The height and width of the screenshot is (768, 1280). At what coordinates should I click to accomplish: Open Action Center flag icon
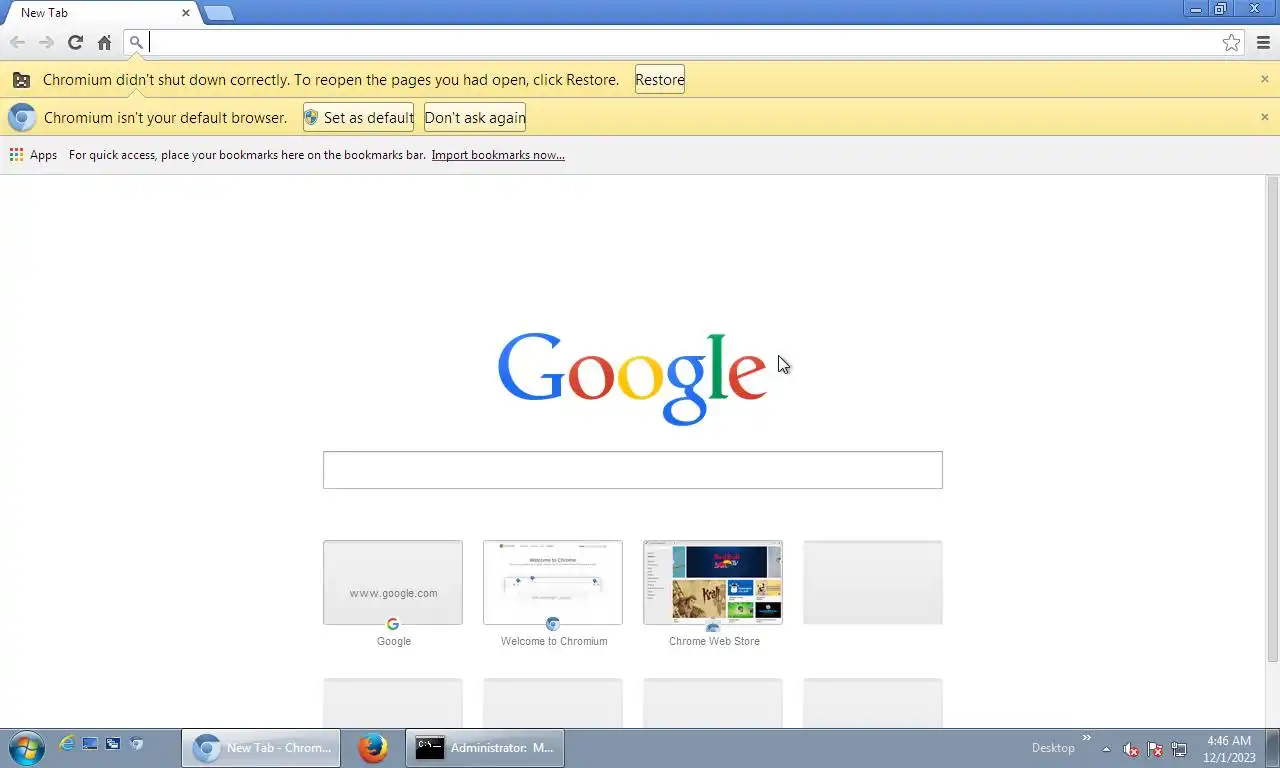[1155, 749]
